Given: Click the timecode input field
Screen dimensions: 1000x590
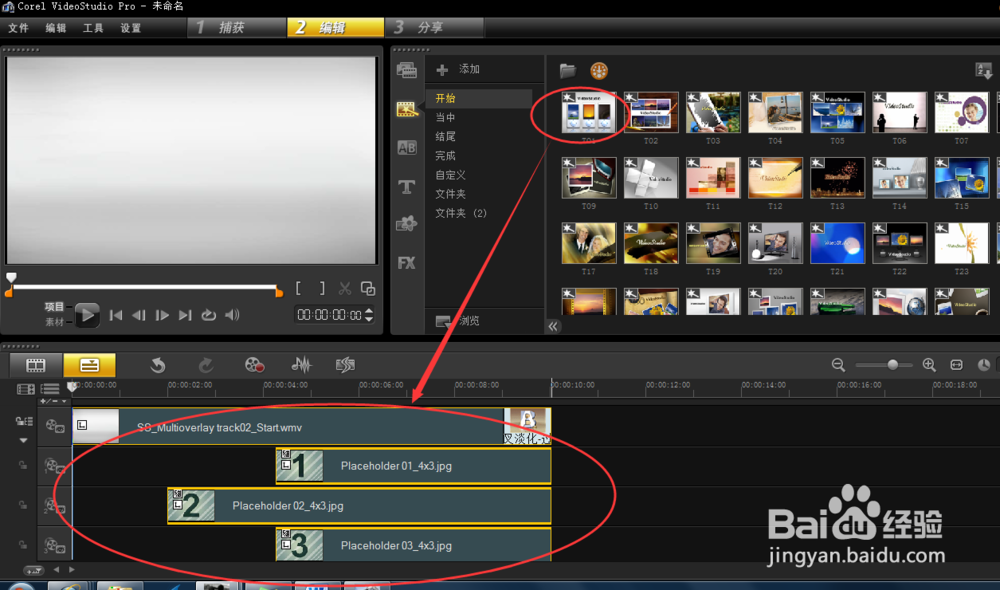Looking at the screenshot, I should pyautogui.click(x=329, y=315).
